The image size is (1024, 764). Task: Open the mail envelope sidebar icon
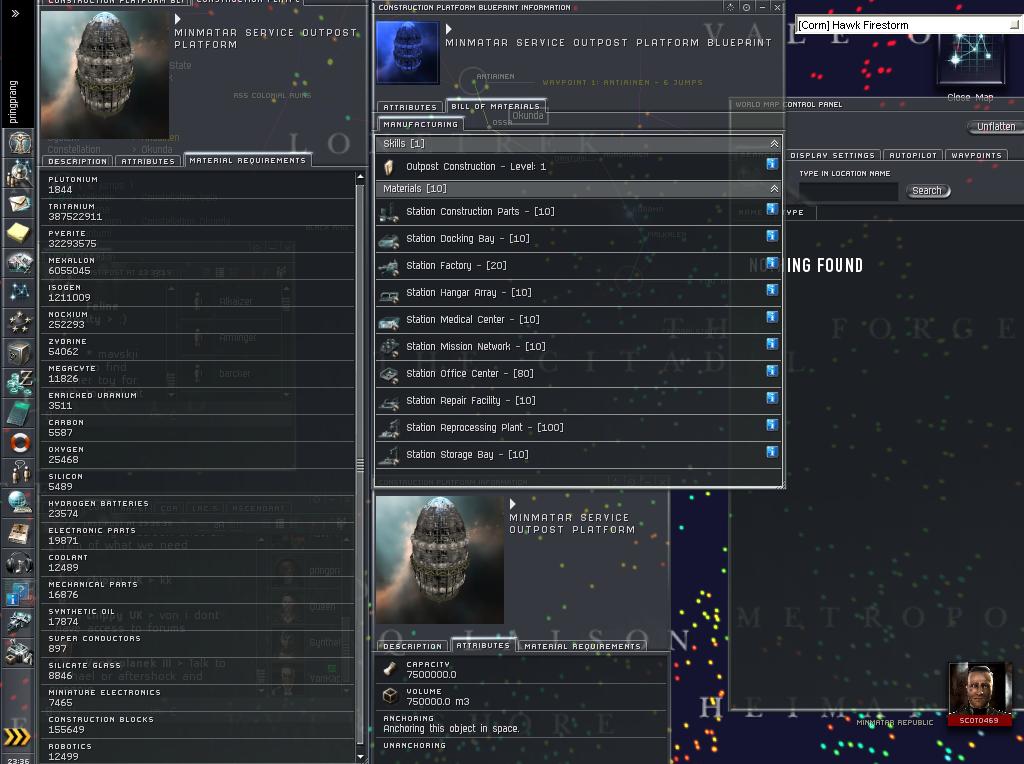(x=18, y=203)
